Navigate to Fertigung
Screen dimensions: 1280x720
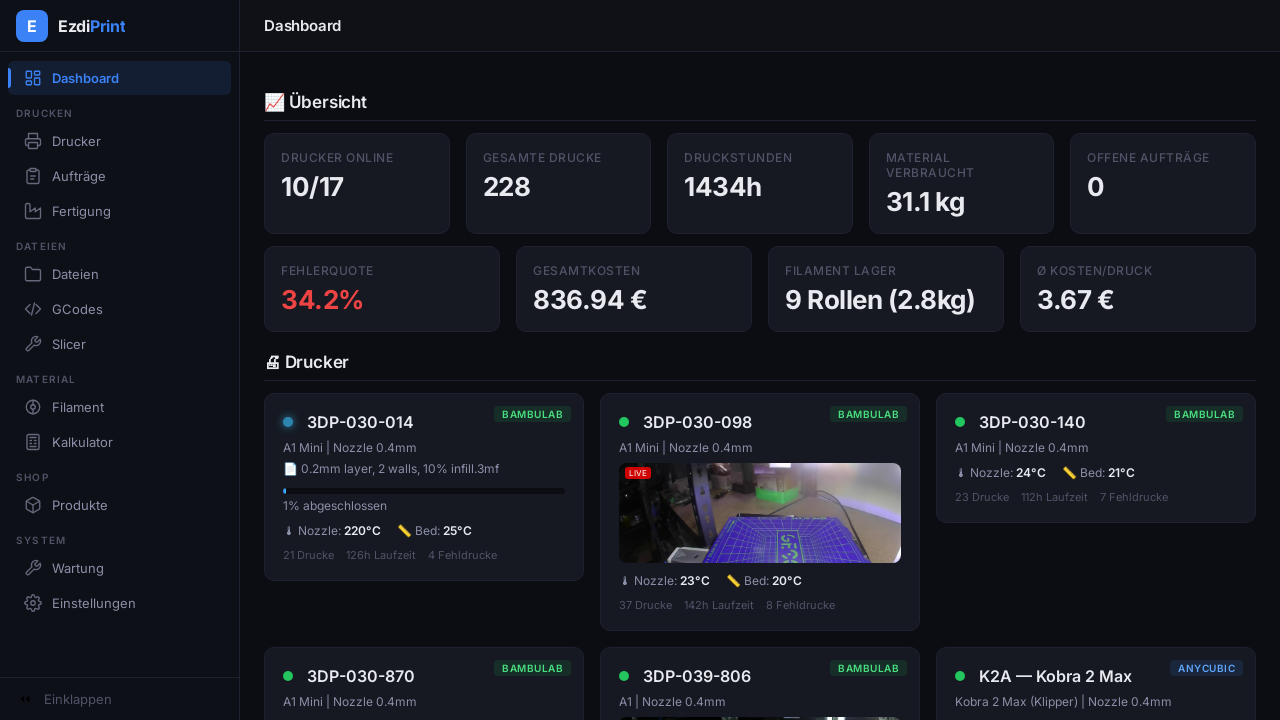pyautogui.click(x=120, y=211)
